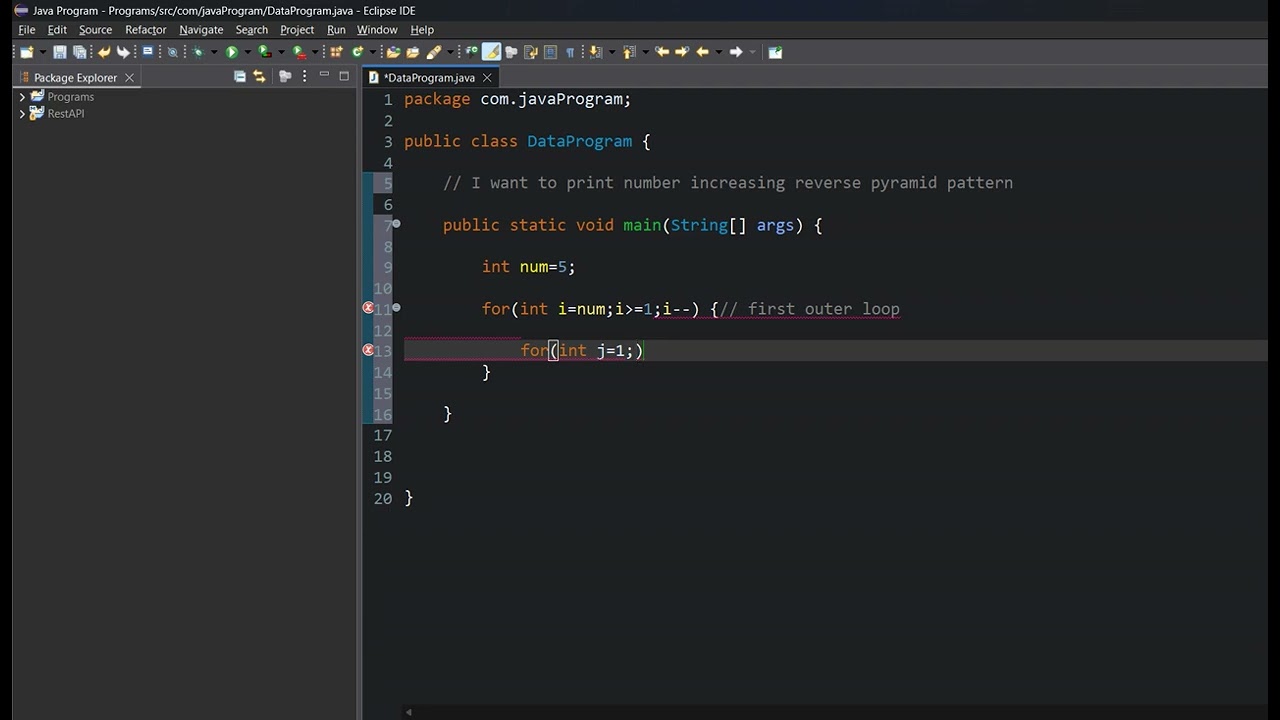
Task: Click the Back navigation arrow icon
Action: click(702, 52)
